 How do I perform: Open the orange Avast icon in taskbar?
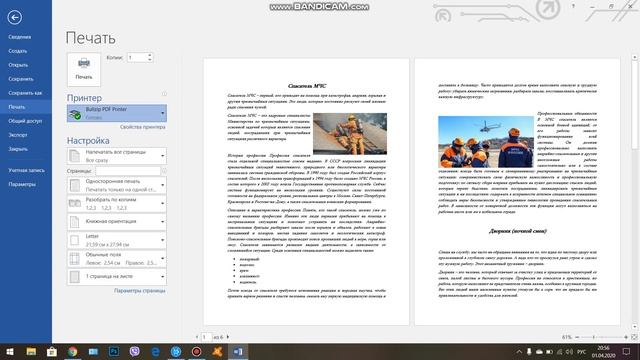[218, 351]
